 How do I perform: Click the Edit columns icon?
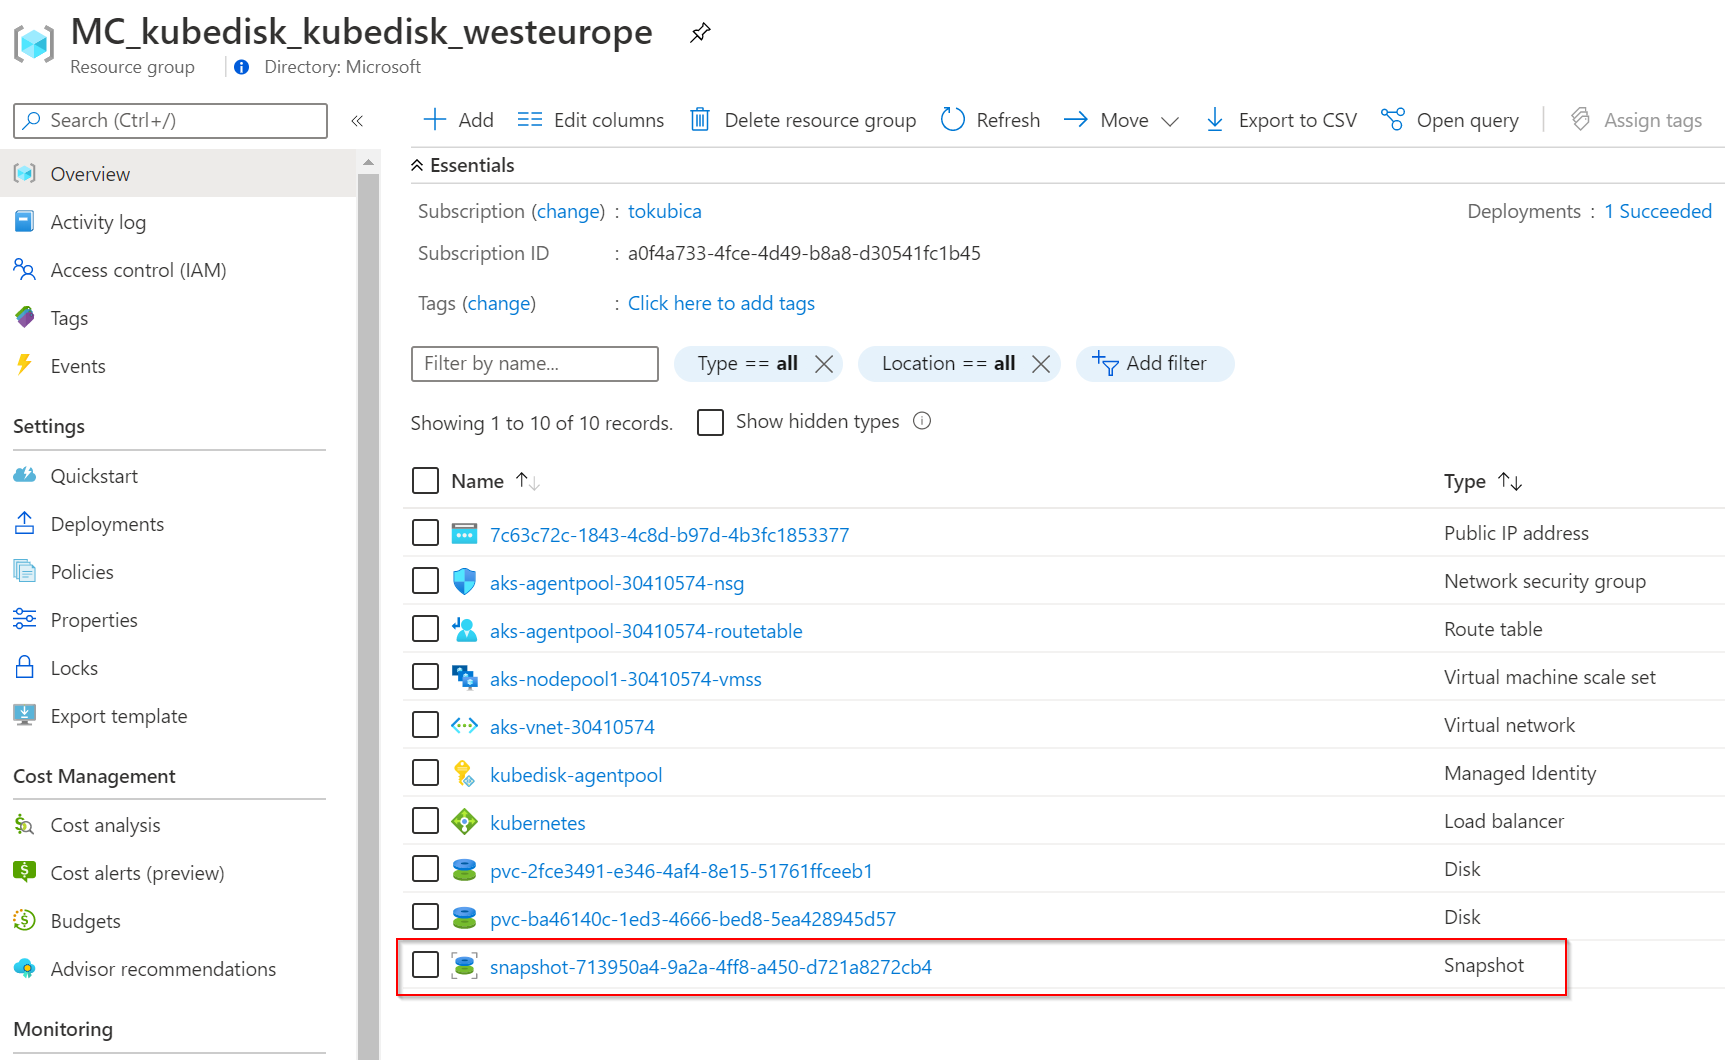(x=529, y=120)
